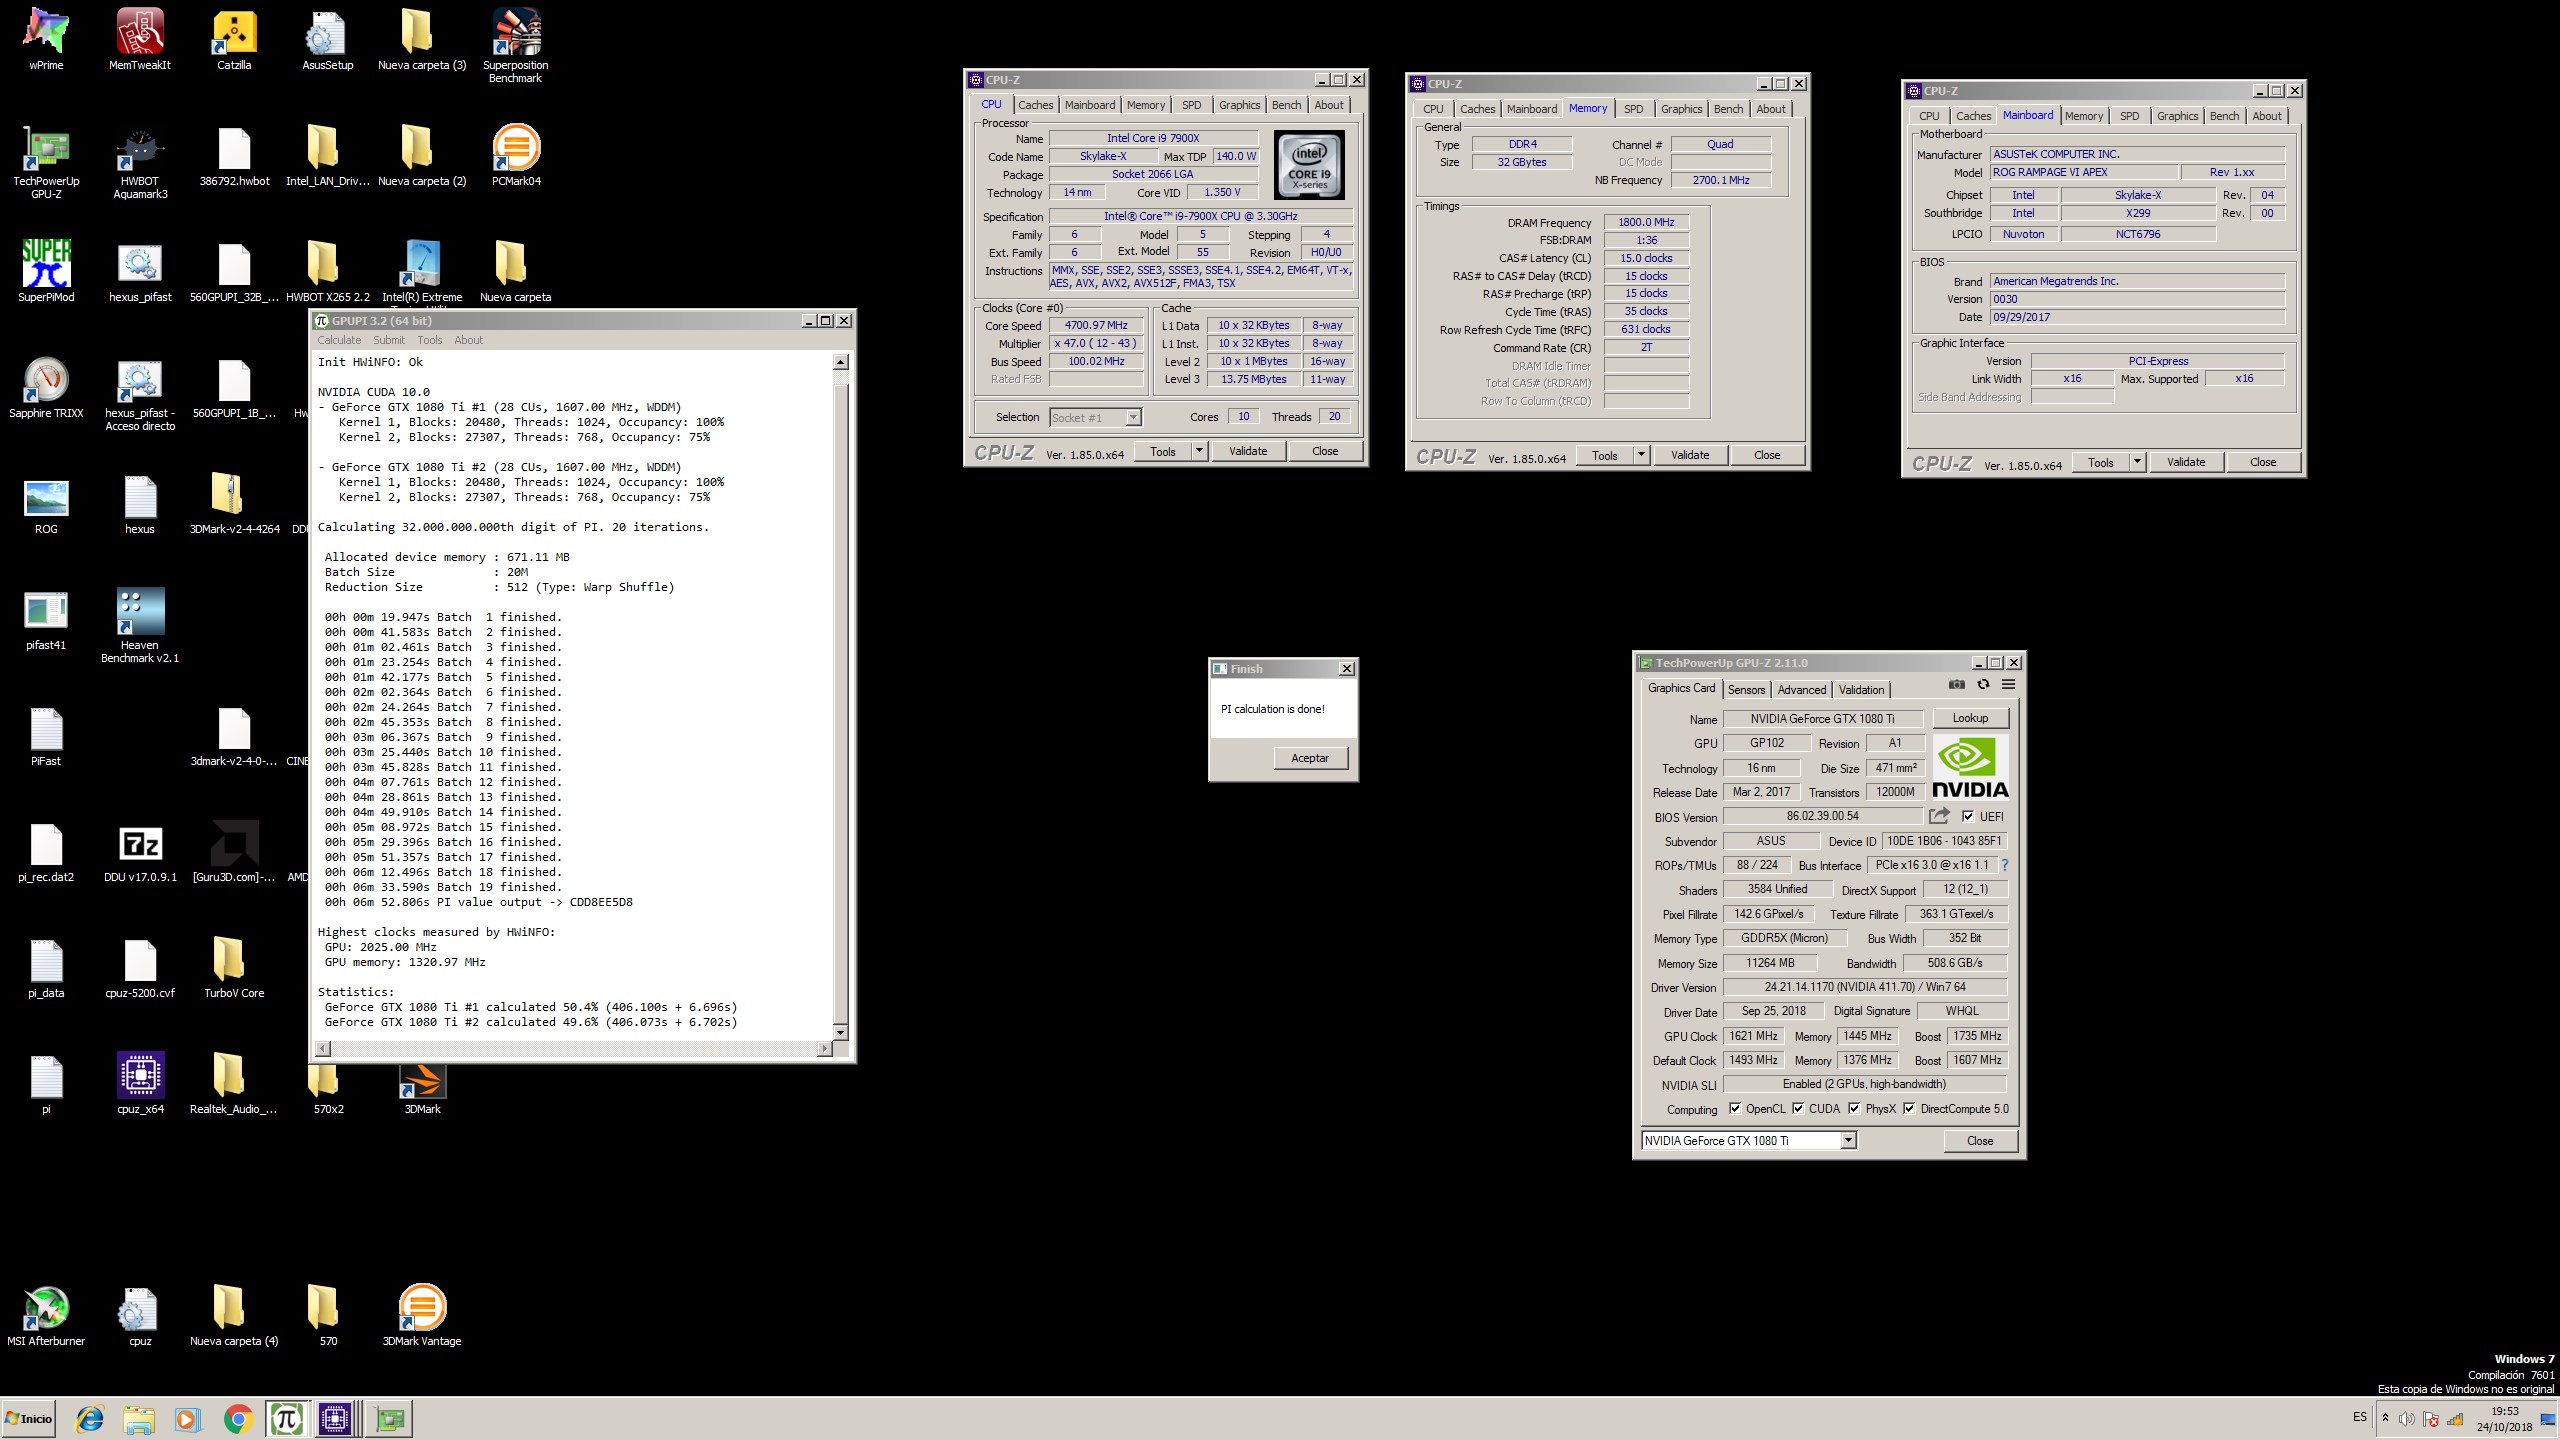The image size is (2560, 1440).
Task: Show hidden system tray icons
Action: 2385,1418
